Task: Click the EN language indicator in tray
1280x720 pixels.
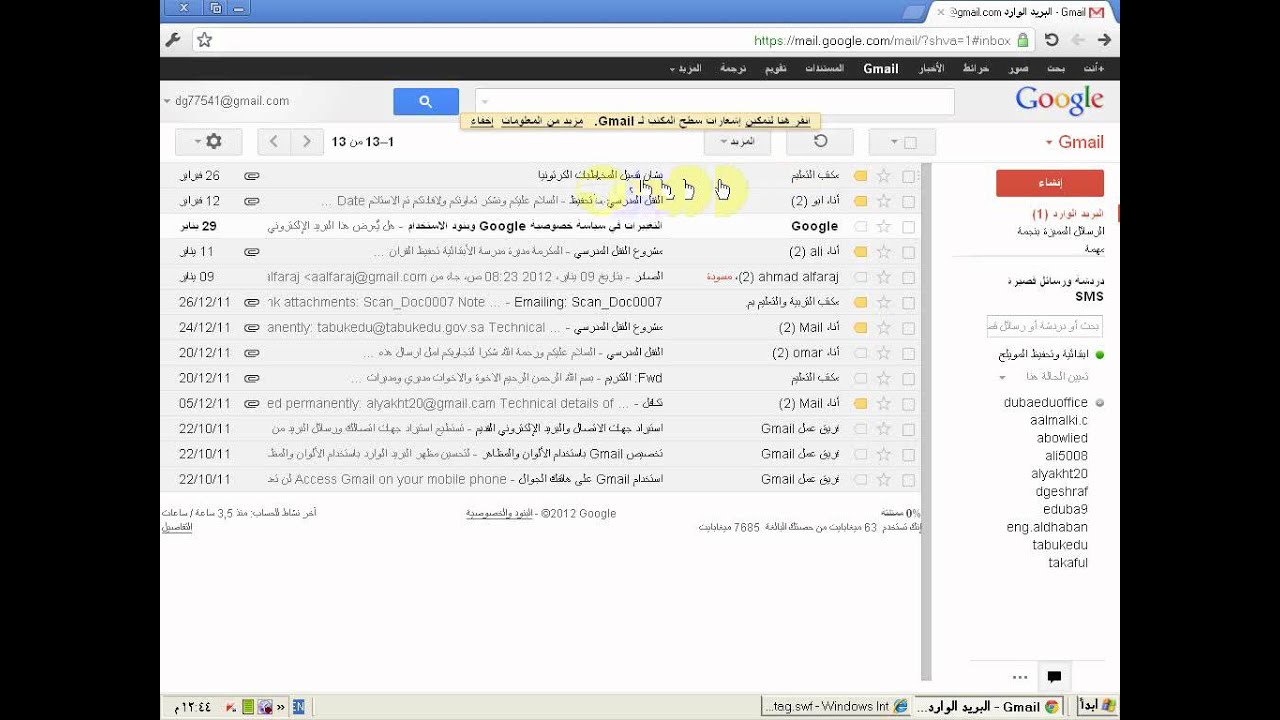Action: point(298,706)
